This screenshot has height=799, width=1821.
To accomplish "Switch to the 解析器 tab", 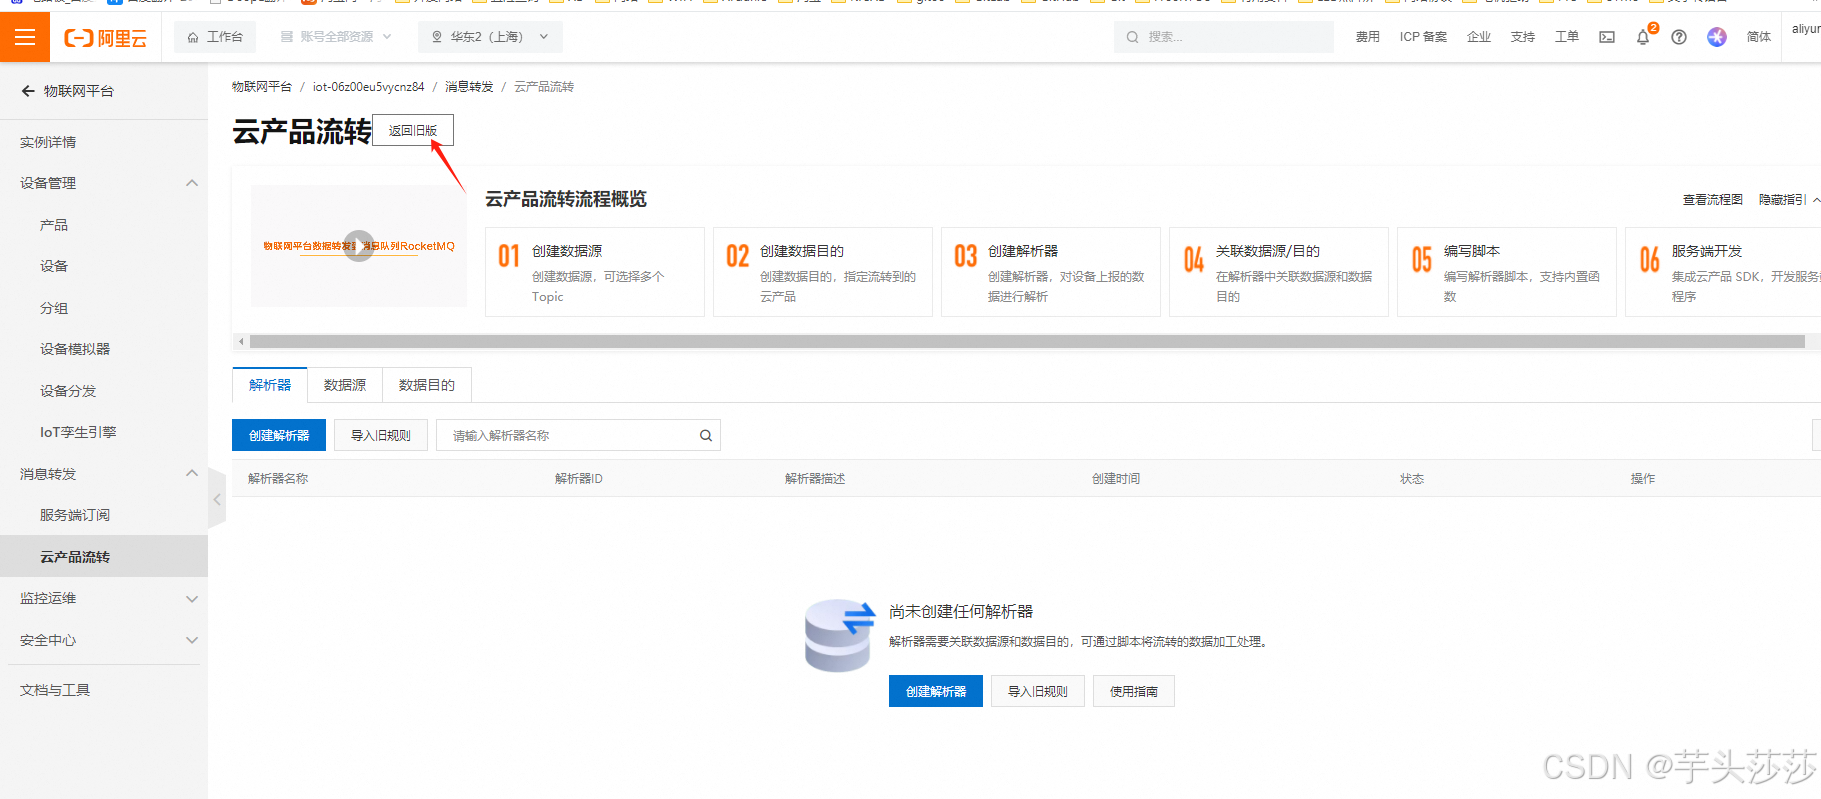I will [x=270, y=385].
